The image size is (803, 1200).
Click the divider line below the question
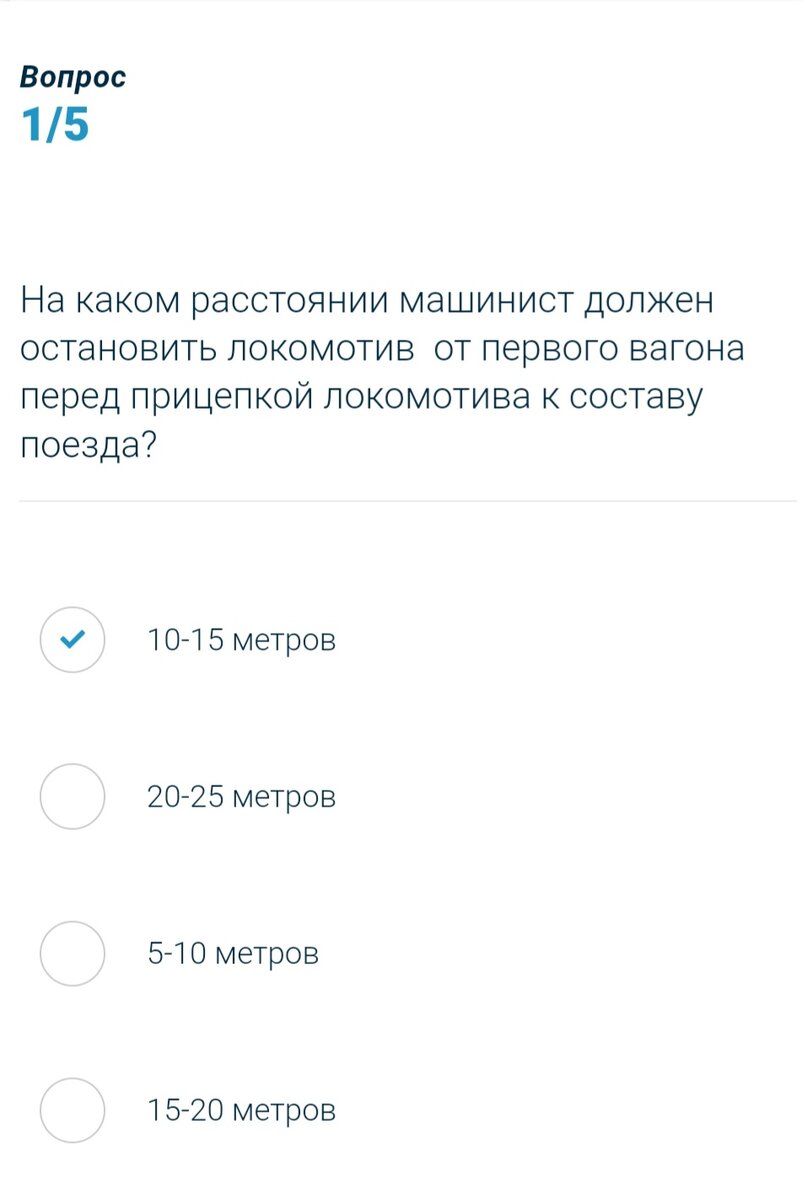(401, 500)
